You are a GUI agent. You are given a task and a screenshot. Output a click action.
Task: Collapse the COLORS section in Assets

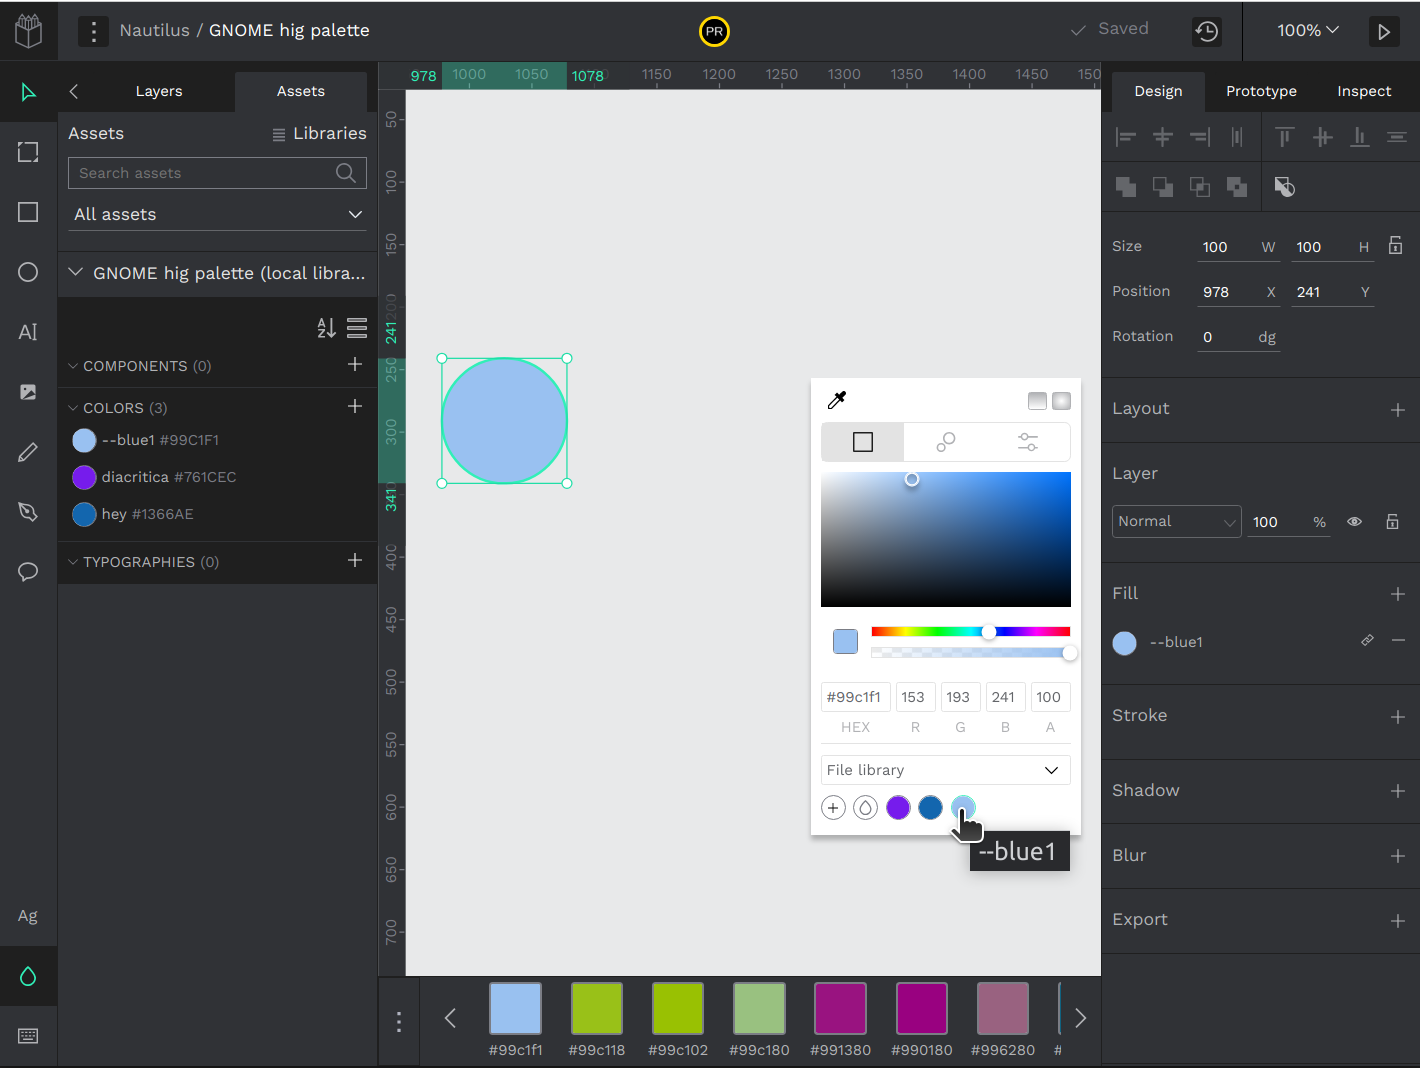(x=73, y=407)
